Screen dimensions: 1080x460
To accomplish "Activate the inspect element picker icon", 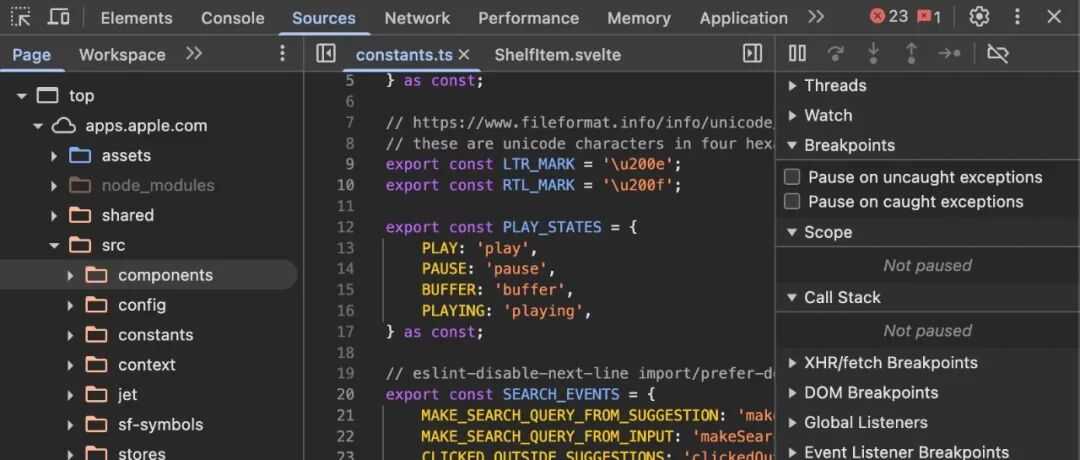I will coord(21,17).
